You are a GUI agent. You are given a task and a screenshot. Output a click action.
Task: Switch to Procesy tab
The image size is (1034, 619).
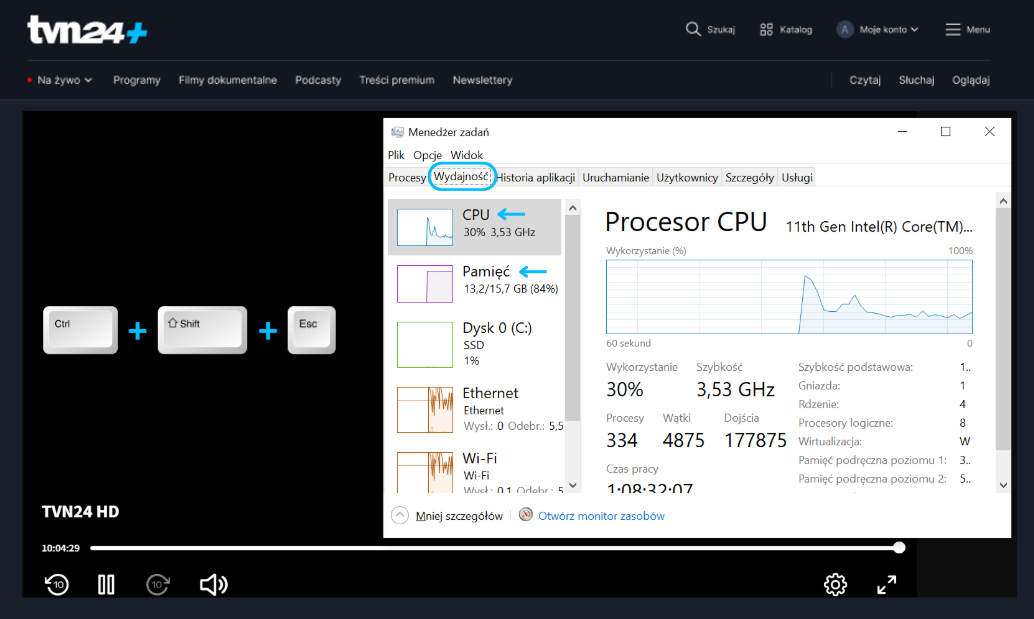coord(407,177)
